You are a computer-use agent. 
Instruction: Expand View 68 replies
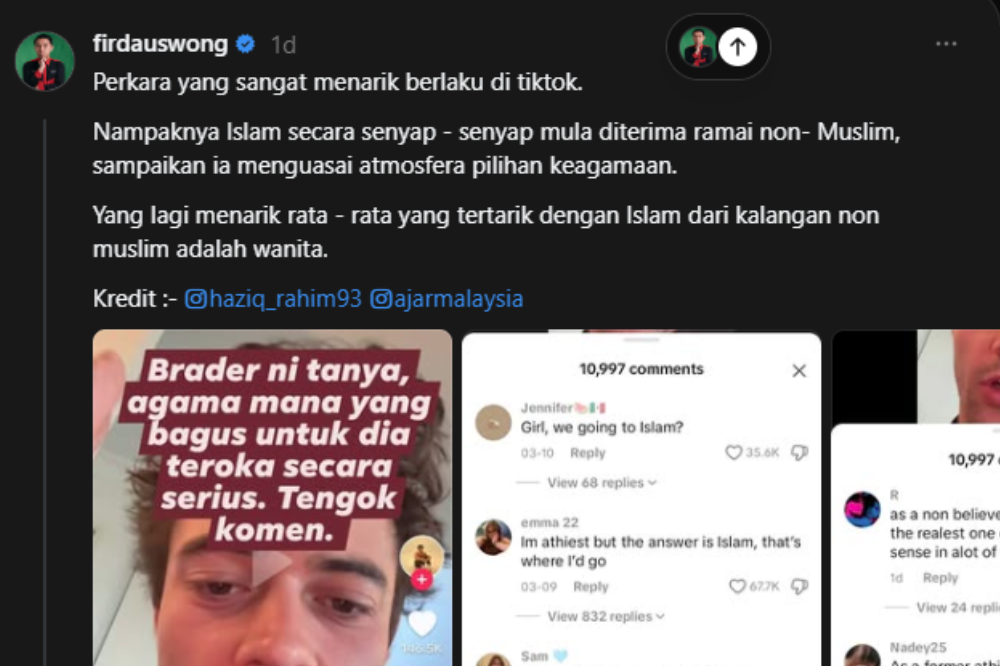[601, 483]
